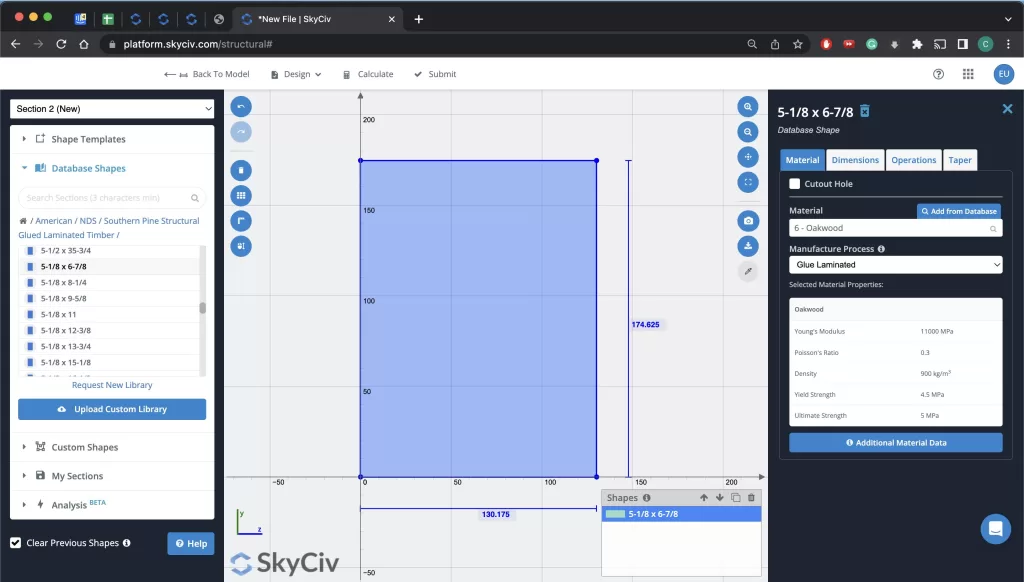Image resolution: width=1024 pixels, height=582 pixels.
Task: Open new browser tab with plus
Action: (x=419, y=19)
